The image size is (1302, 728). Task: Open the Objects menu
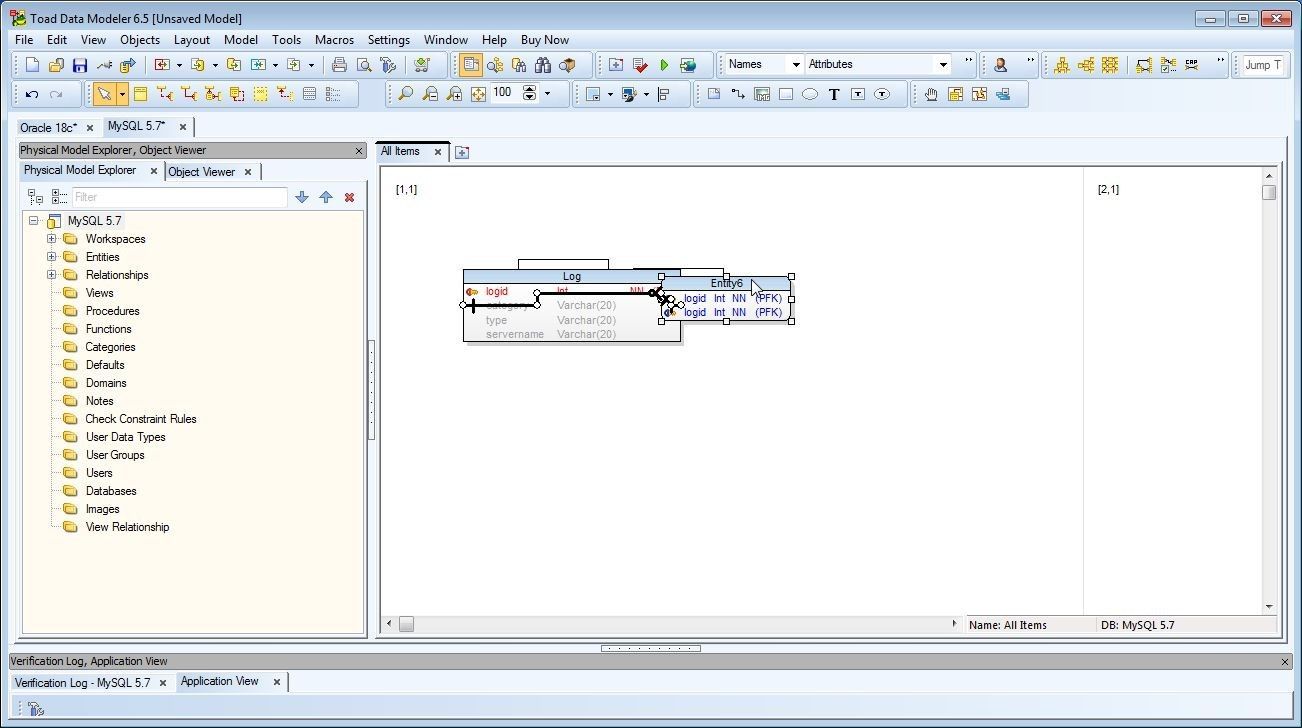click(140, 40)
